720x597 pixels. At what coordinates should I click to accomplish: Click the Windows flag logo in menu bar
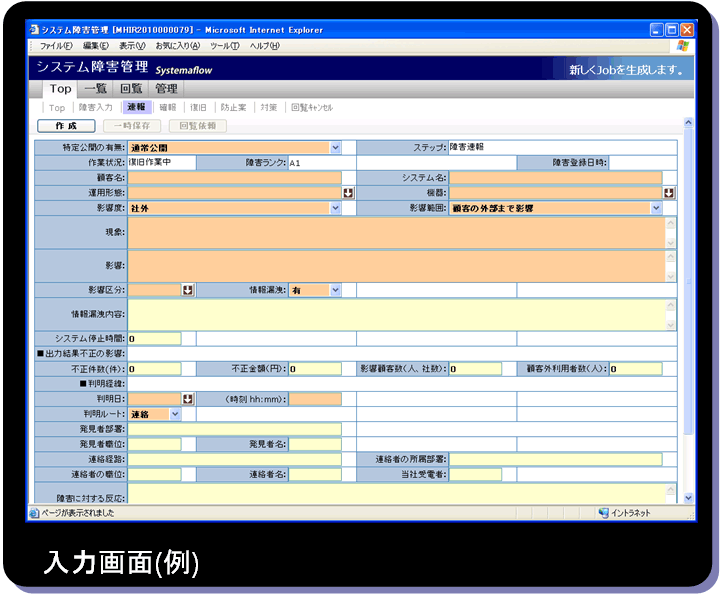(683, 46)
